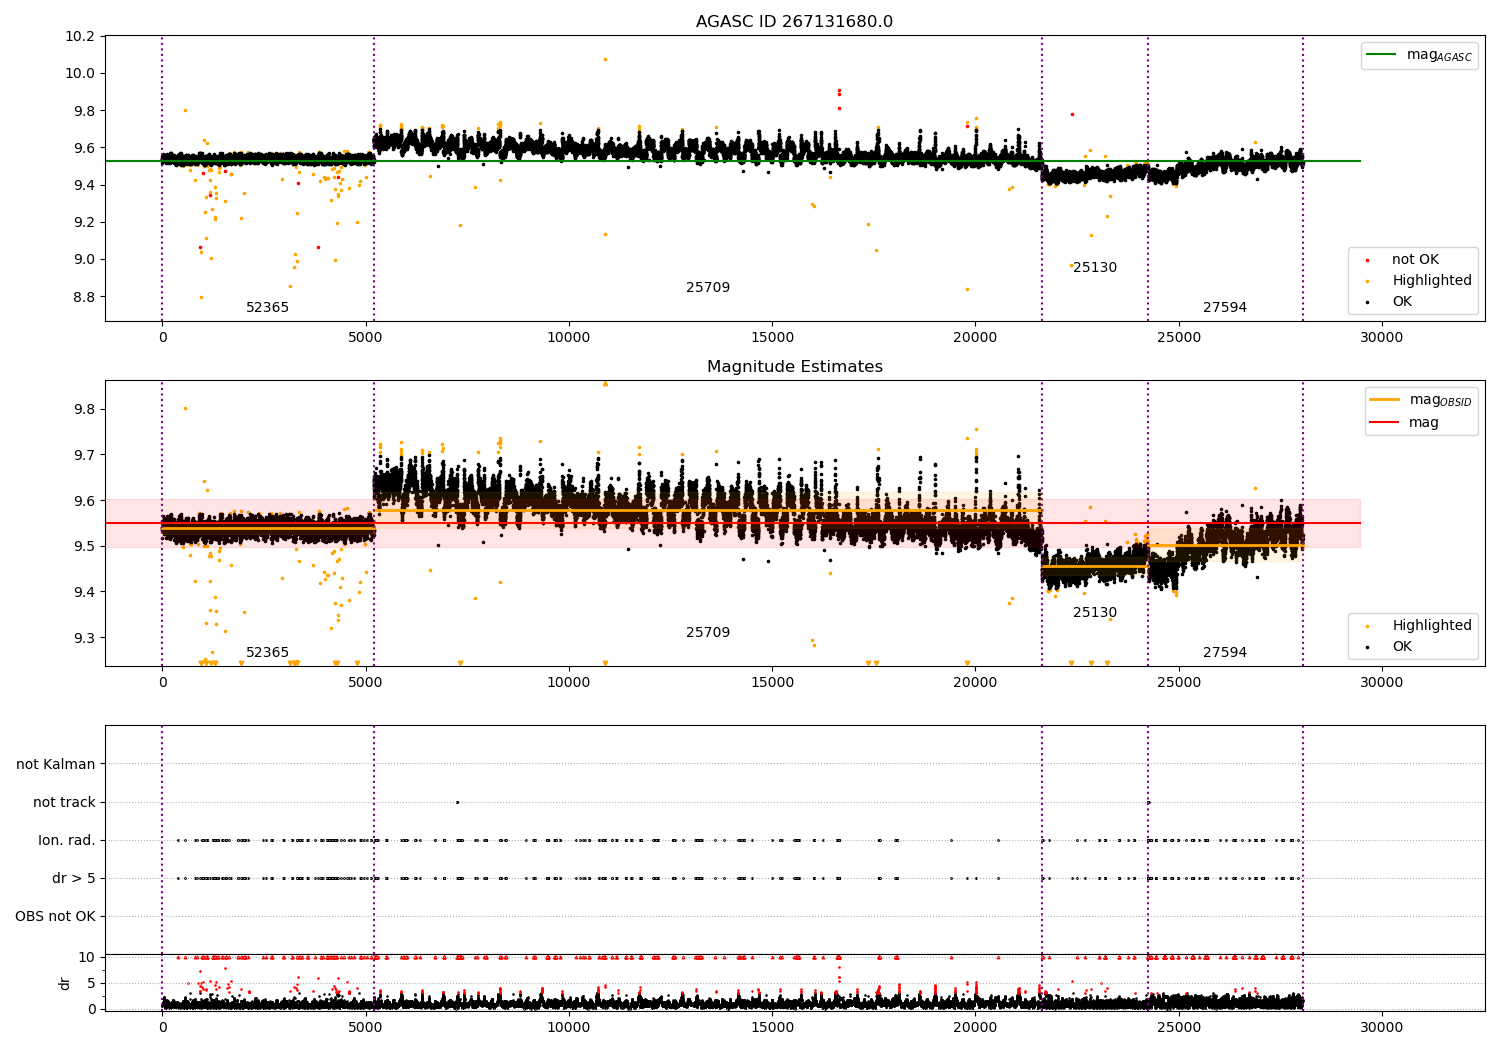The height and width of the screenshot is (1050, 1500).
Task: Click the 10.0 y-axis tick label
Action: click(80, 73)
